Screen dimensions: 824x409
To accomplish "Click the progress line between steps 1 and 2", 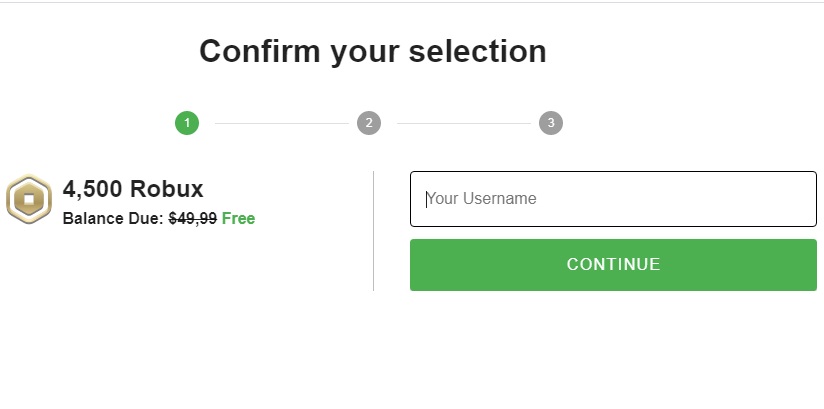I will point(278,124).
